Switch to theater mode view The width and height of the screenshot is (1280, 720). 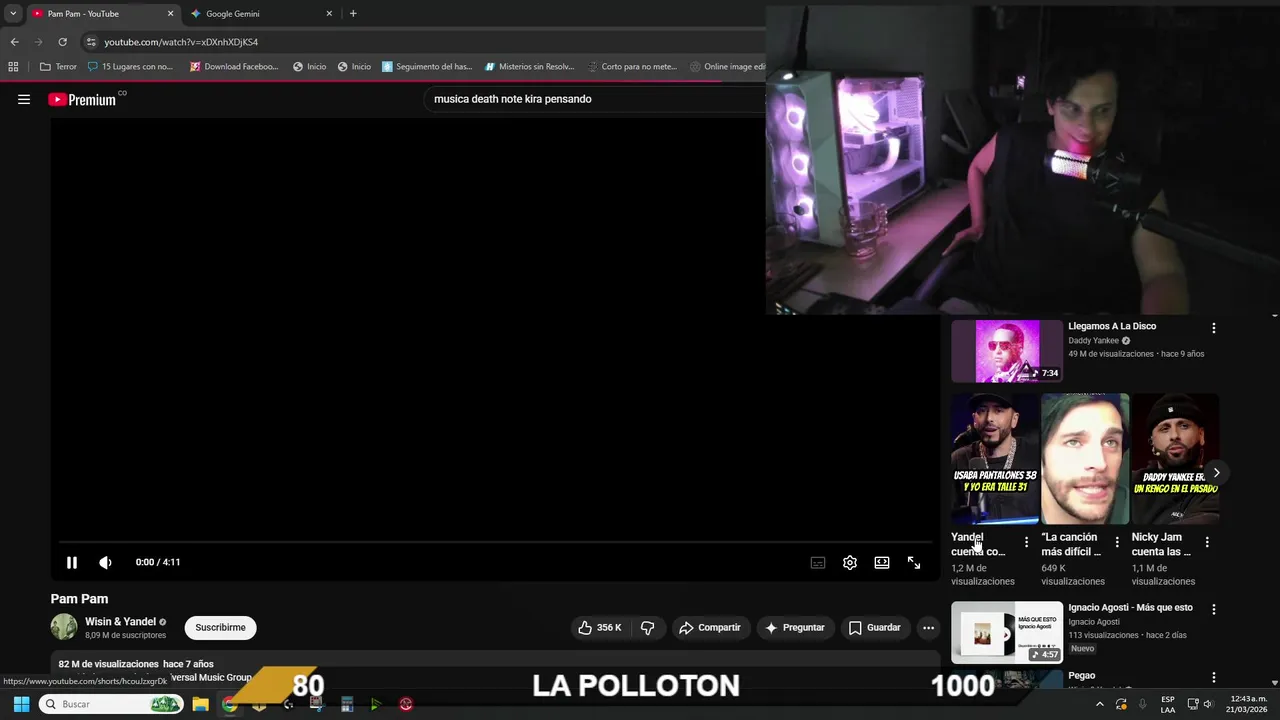[x=882, y=562]
